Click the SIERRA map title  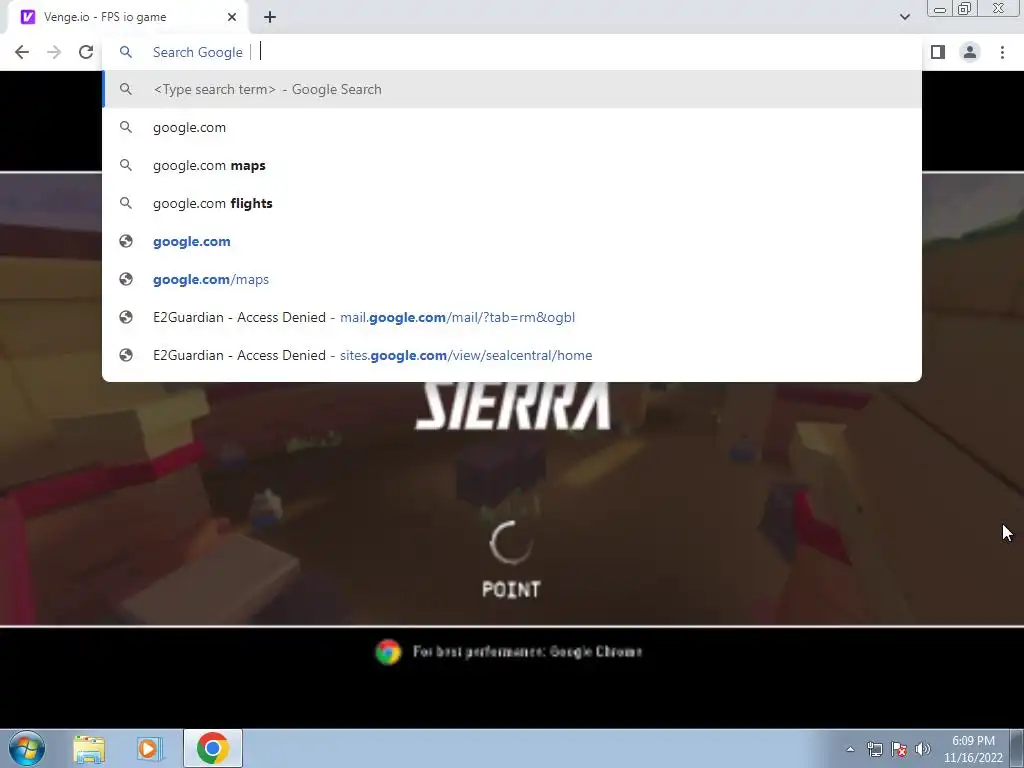pyautogui.click(x=513, y=405)
